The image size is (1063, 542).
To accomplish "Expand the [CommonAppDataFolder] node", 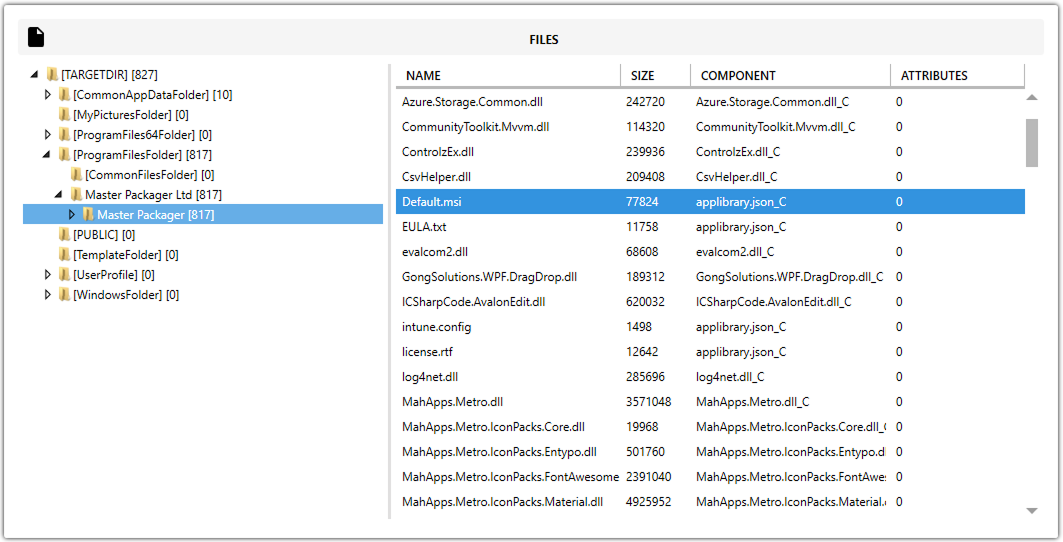I will [x=47, y=95].
